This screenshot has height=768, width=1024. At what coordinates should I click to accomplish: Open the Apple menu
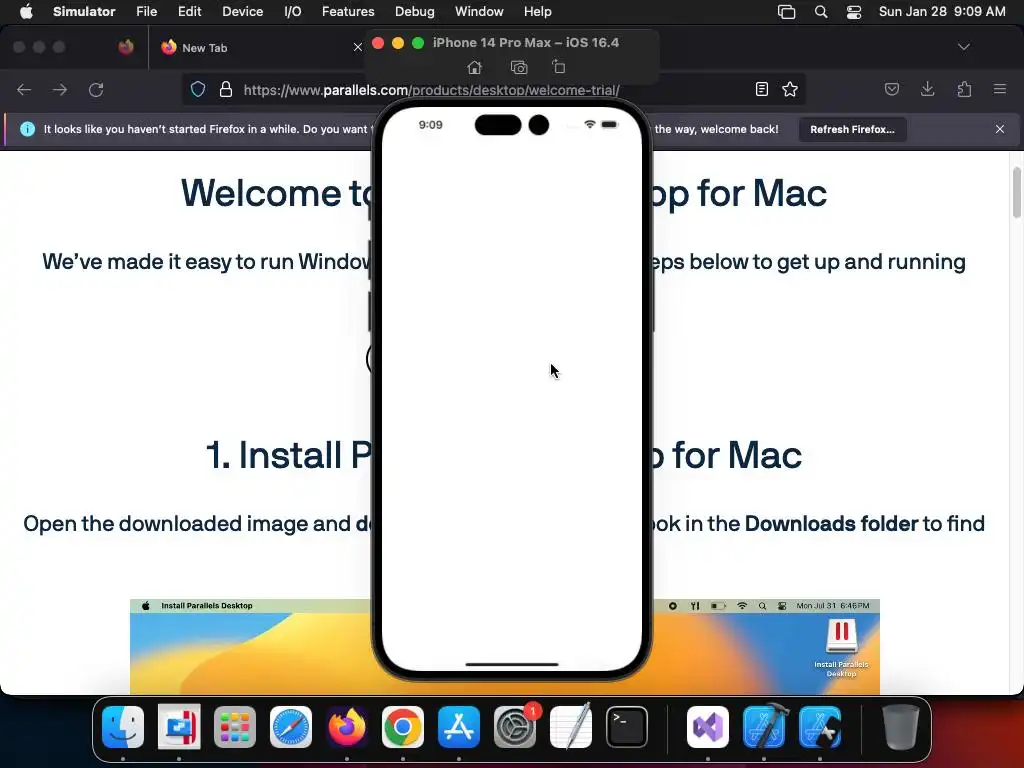pyautogui.click(x=26, y=11)
